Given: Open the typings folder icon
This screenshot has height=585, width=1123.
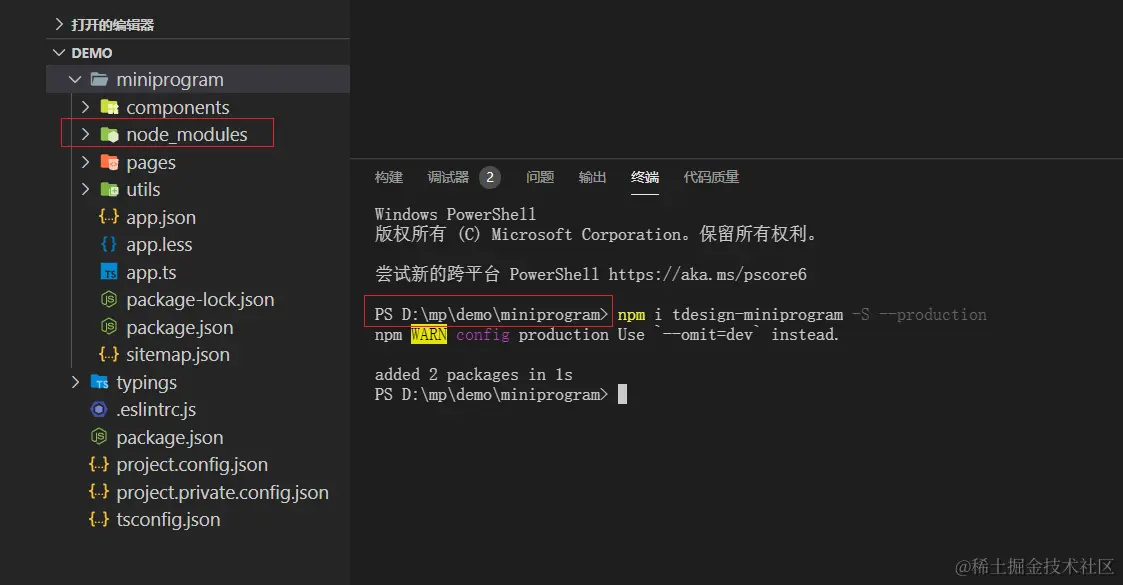Looking at the screenshot, I should coord(100,382).
